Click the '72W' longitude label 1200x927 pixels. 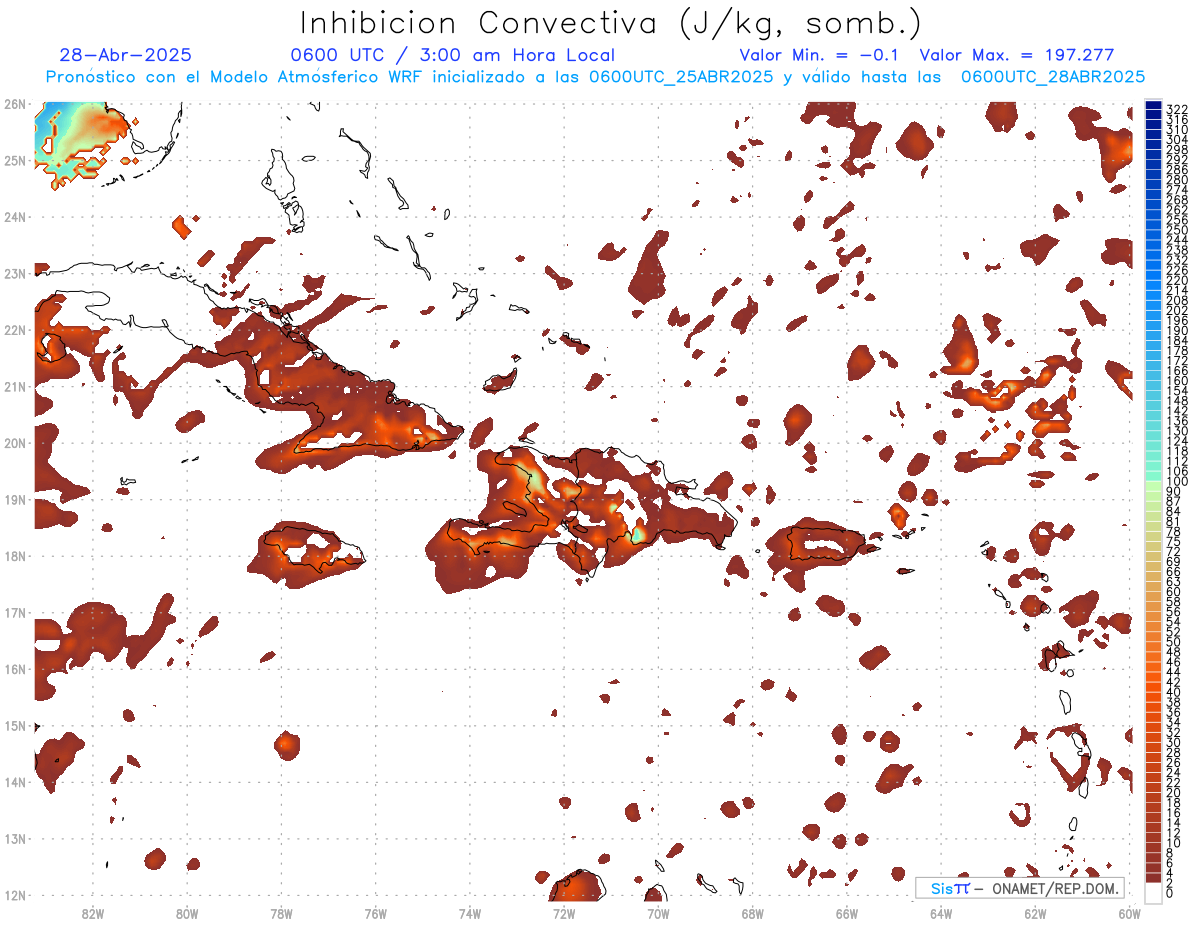point(564,913)
